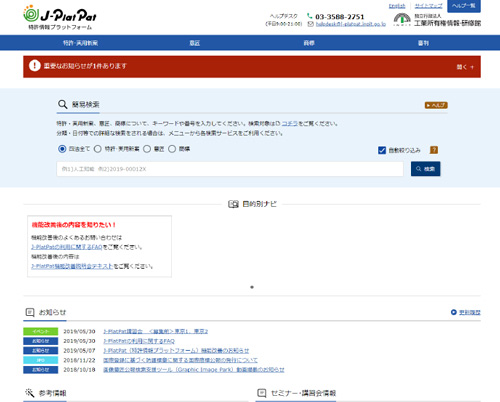Open the 意匠 menu in the navigation bar
Image resolution: width=500 pixels, height=402 pixels.
tap(195, 43)
